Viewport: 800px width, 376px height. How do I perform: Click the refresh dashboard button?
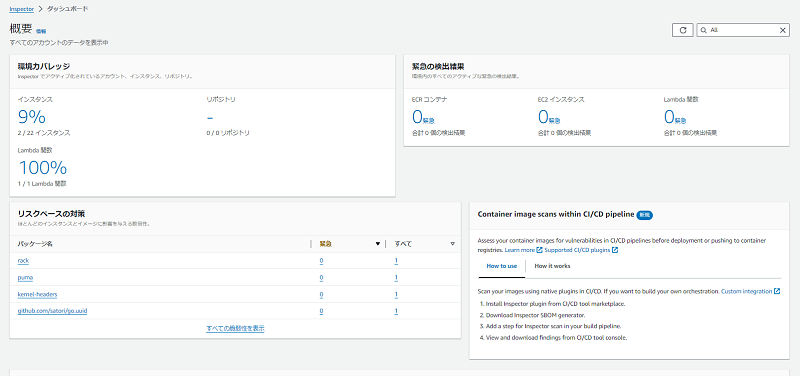683,30
